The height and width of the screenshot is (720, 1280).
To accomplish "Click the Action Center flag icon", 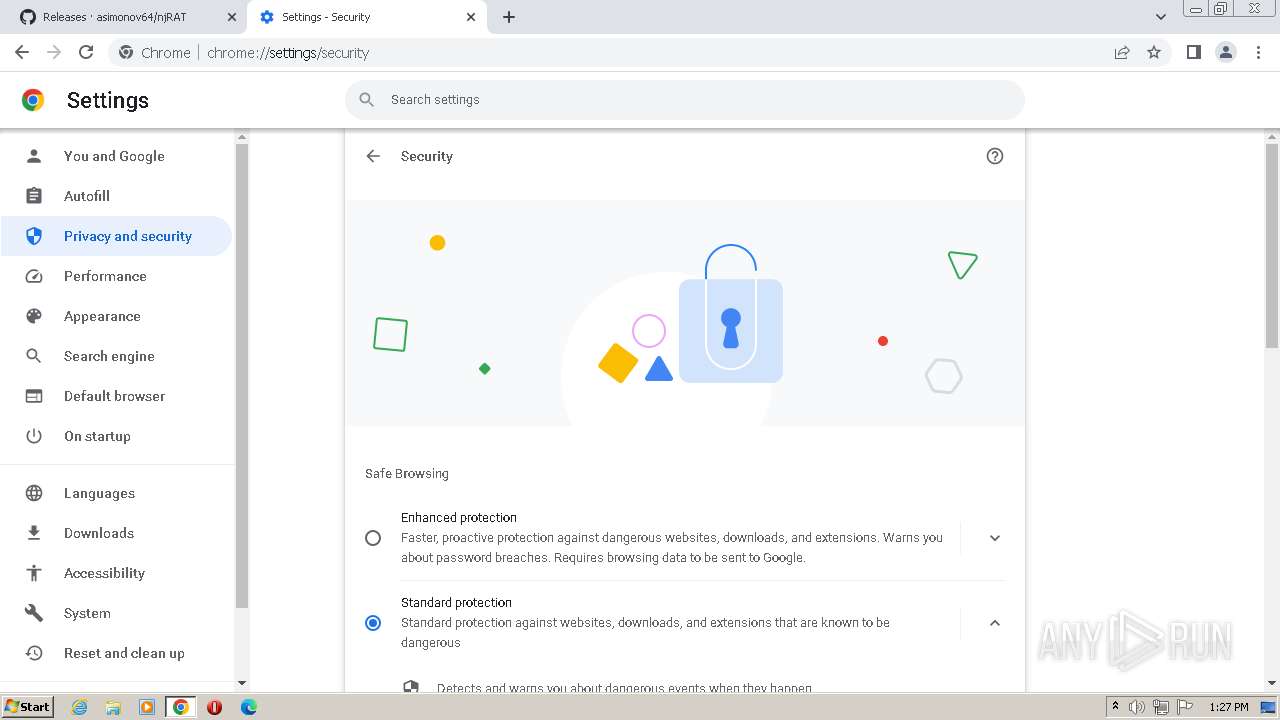I will point(1184,707).
